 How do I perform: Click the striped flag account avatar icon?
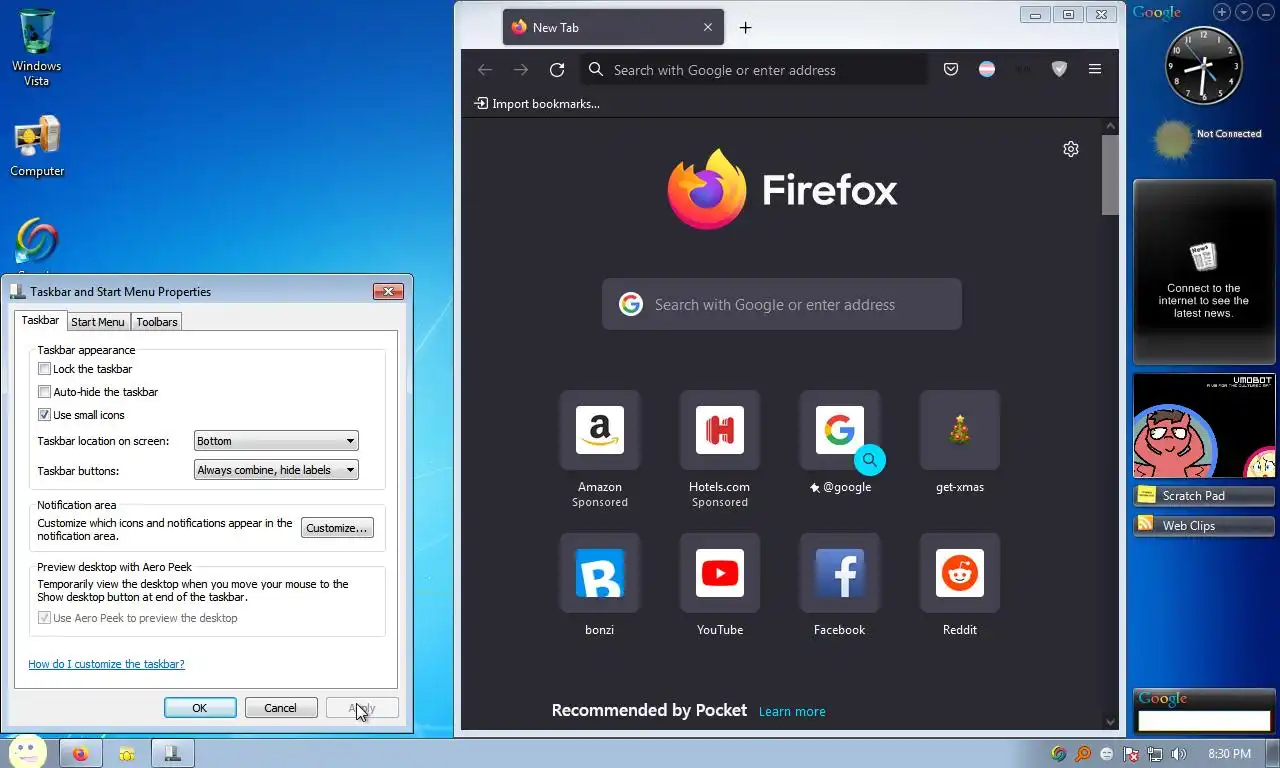coord(987,70)
